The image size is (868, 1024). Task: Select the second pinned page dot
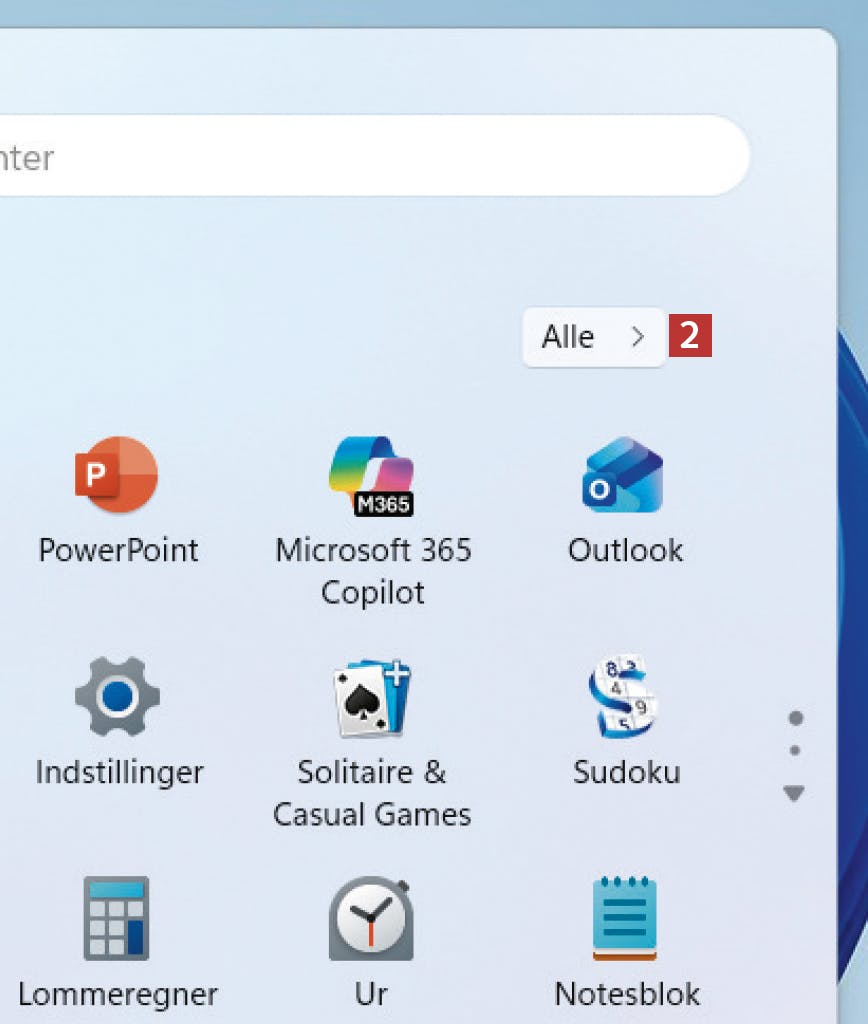(x=795, y=750)
